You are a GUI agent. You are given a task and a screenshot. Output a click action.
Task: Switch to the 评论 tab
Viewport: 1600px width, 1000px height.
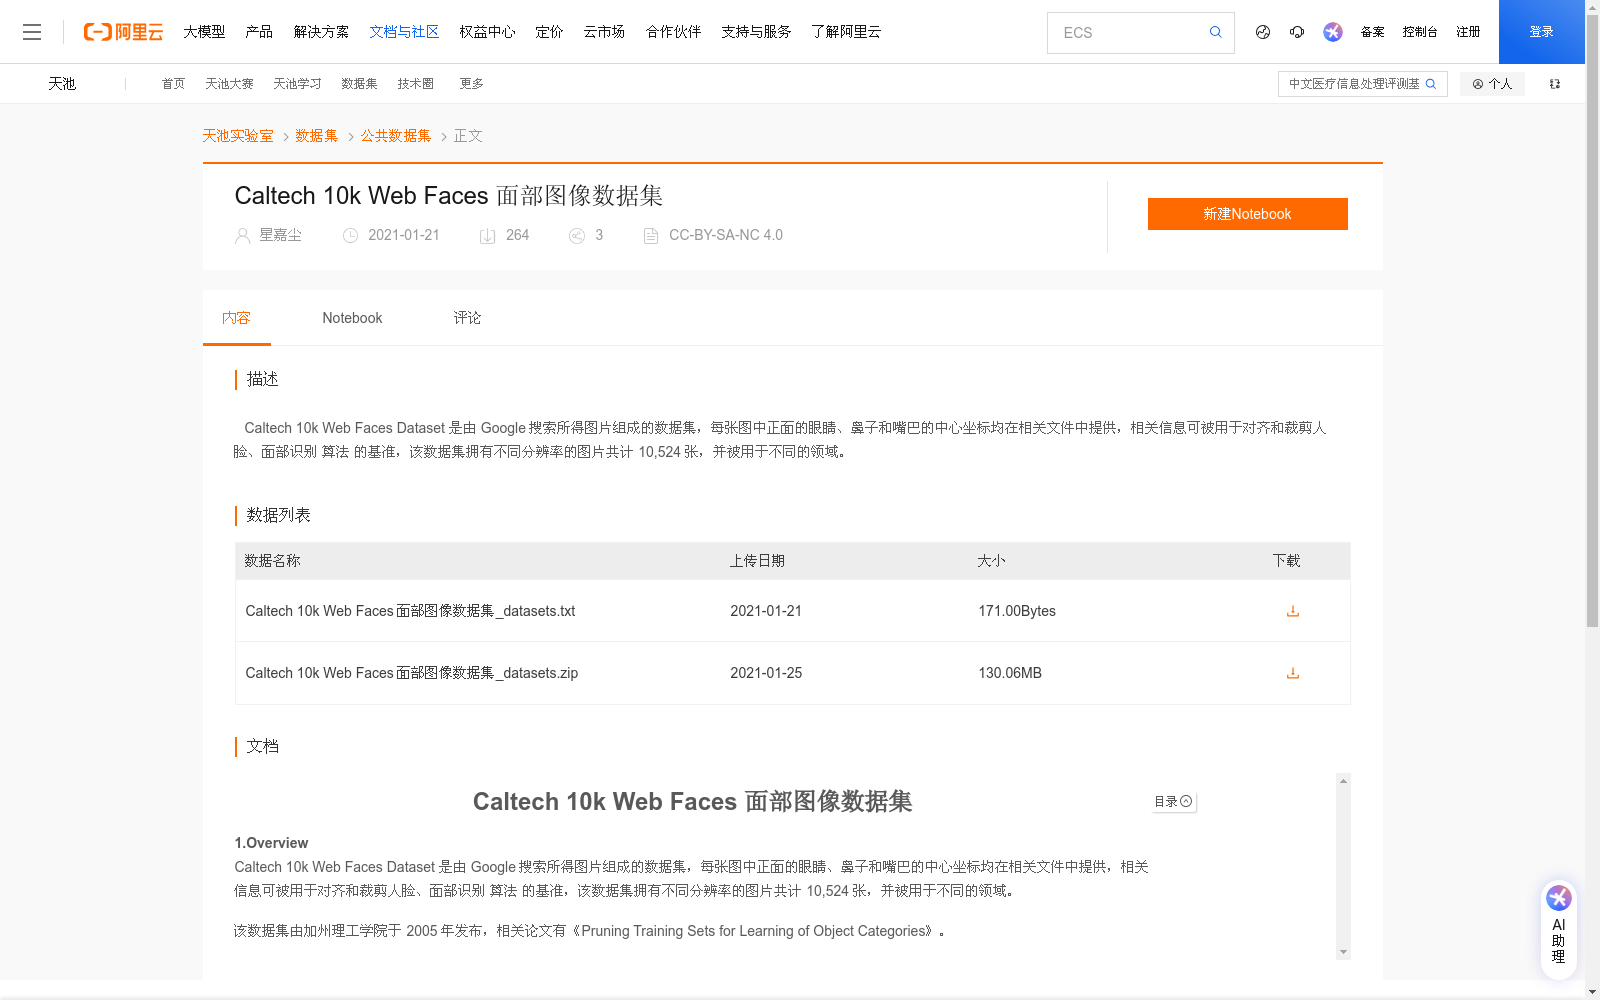(467, 318)
